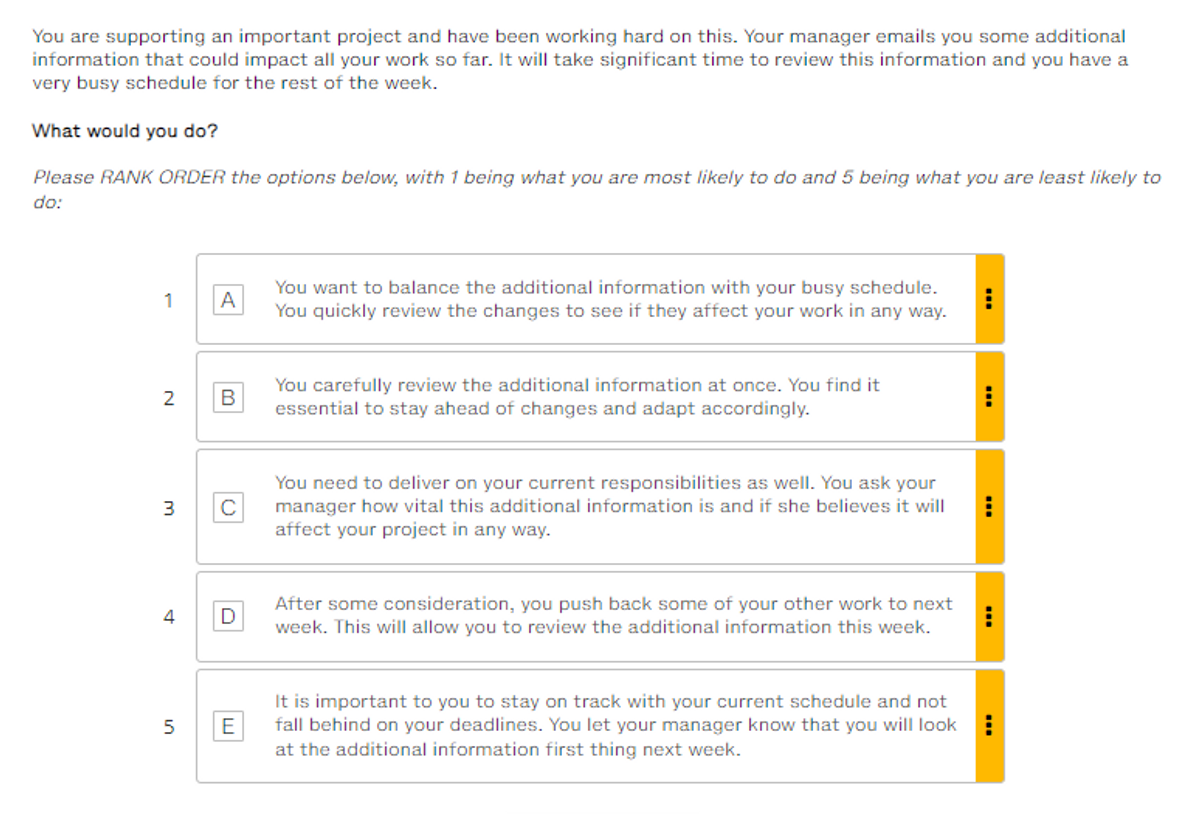Viewport: 1200px width, 814px height.
Task: Click the drag handle on option D
Action: pos(988,616)
